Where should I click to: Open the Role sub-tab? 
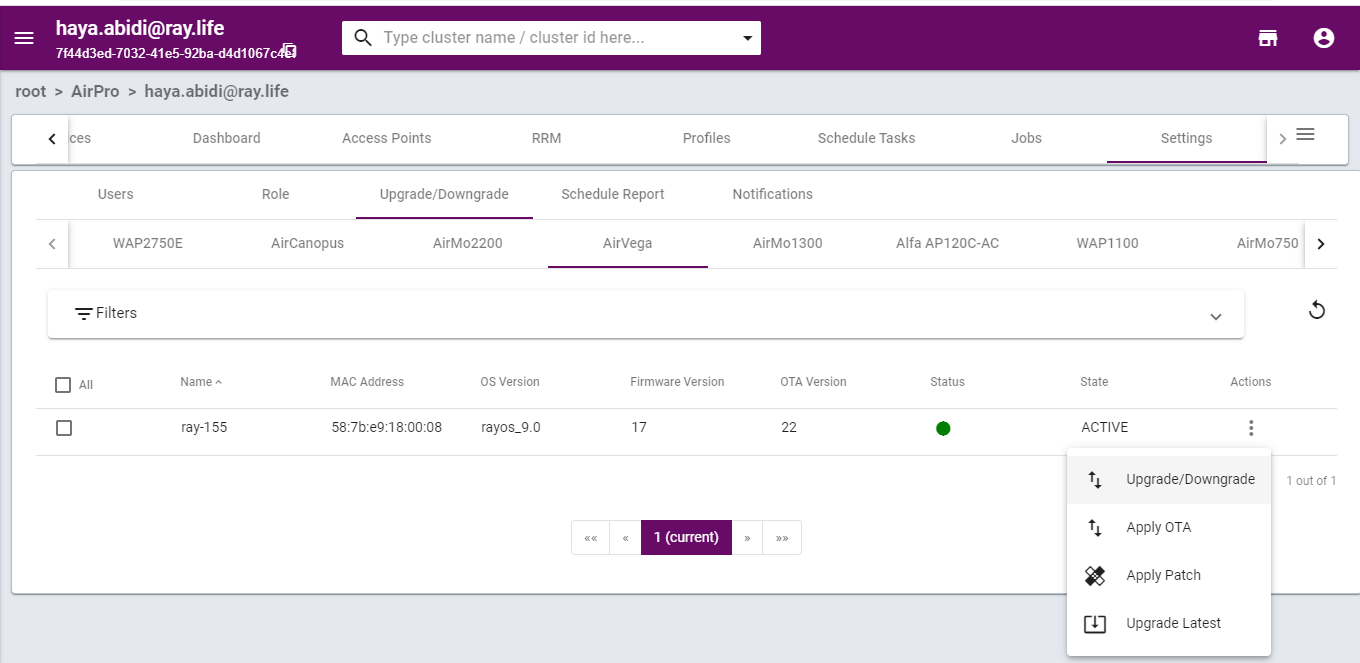point(276,194)
